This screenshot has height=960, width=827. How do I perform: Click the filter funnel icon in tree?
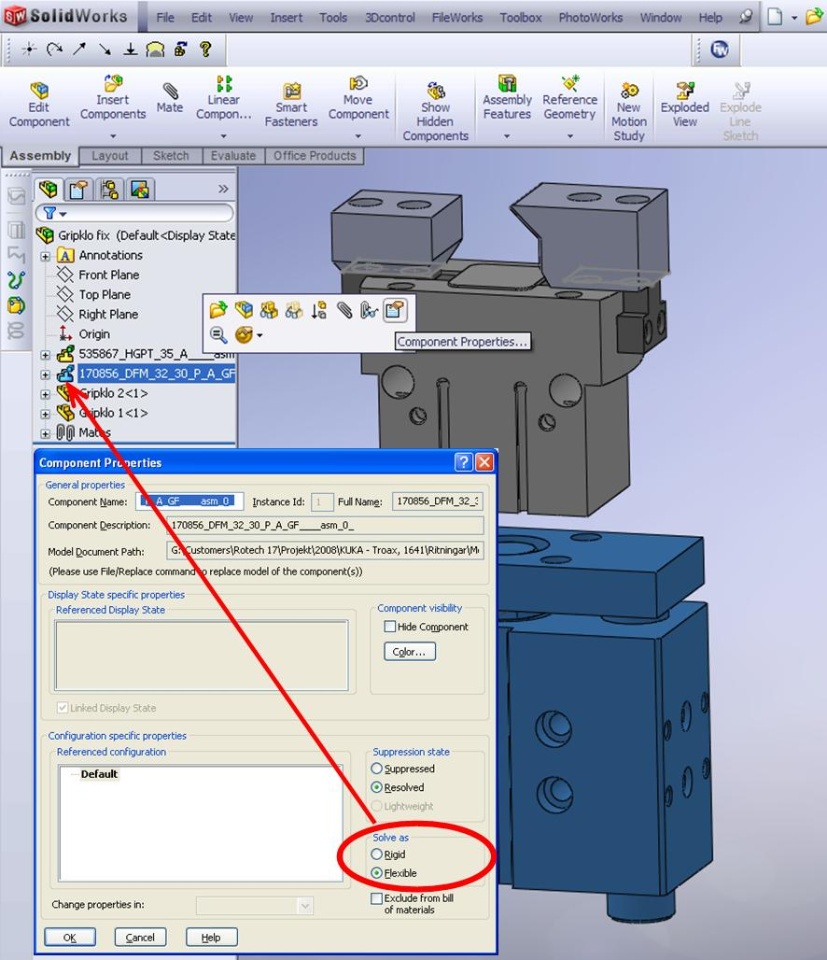coord(50,213)
